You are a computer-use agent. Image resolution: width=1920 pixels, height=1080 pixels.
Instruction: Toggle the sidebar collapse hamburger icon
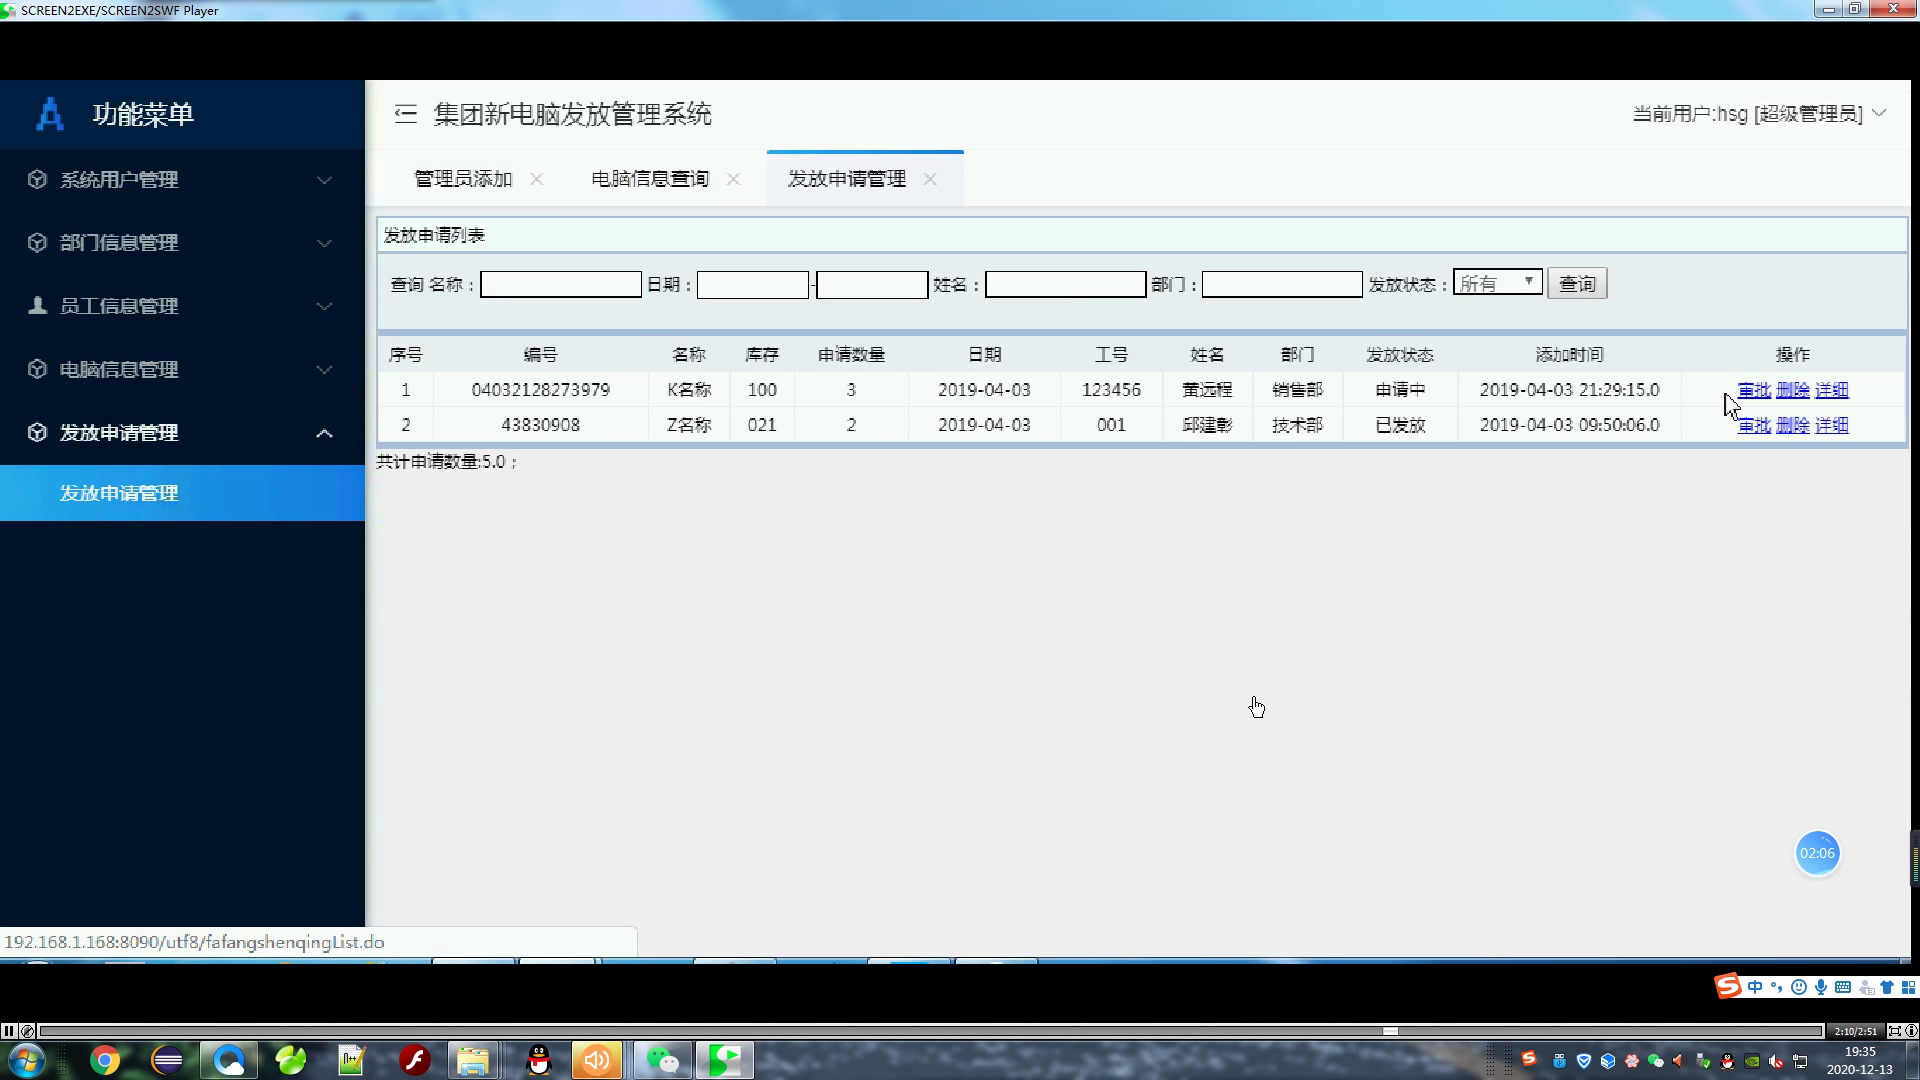pyautogui.click(x=405, y=114)
